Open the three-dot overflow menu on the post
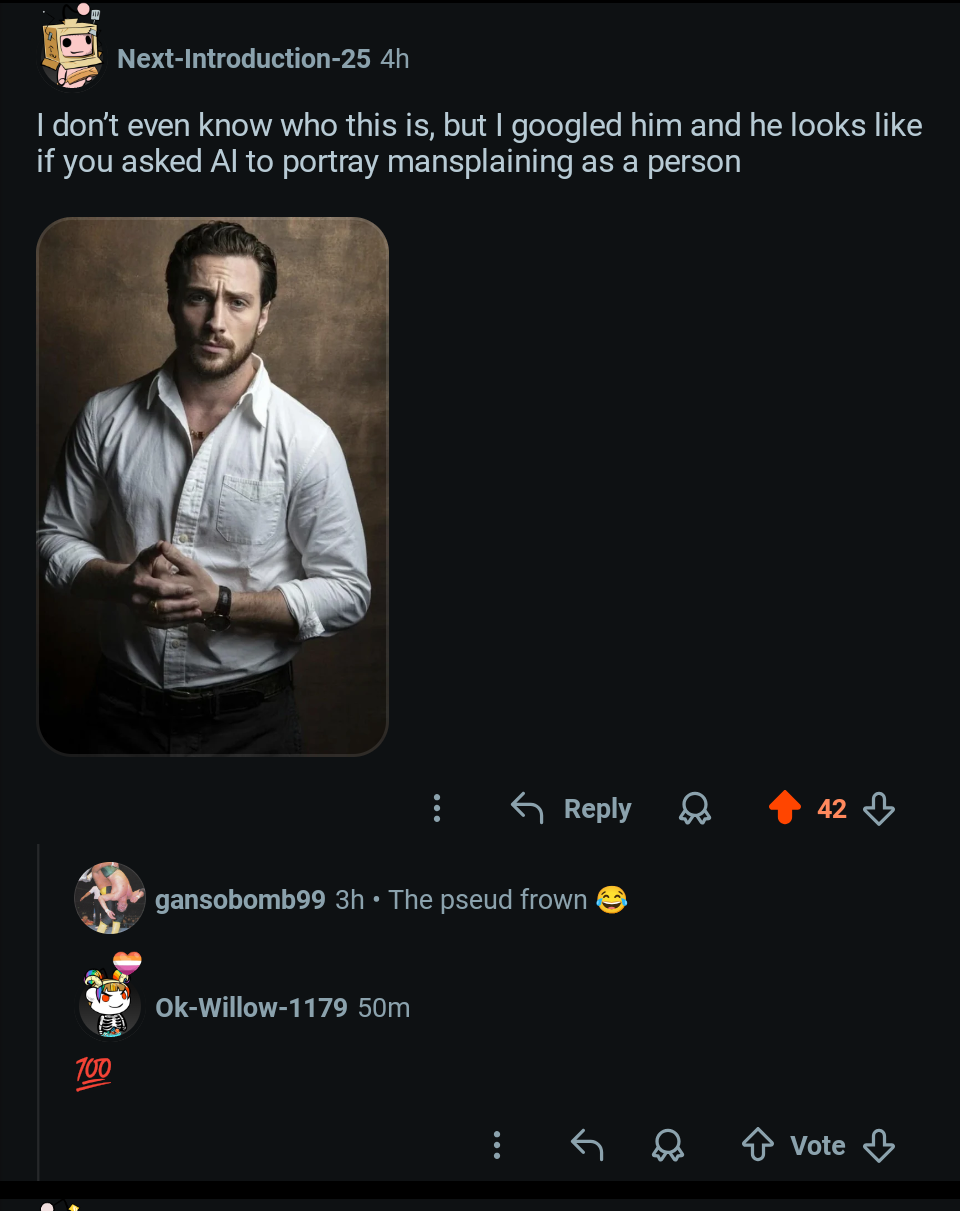The width and height of the screenshot is (960, 1211). tap(436, 808)
